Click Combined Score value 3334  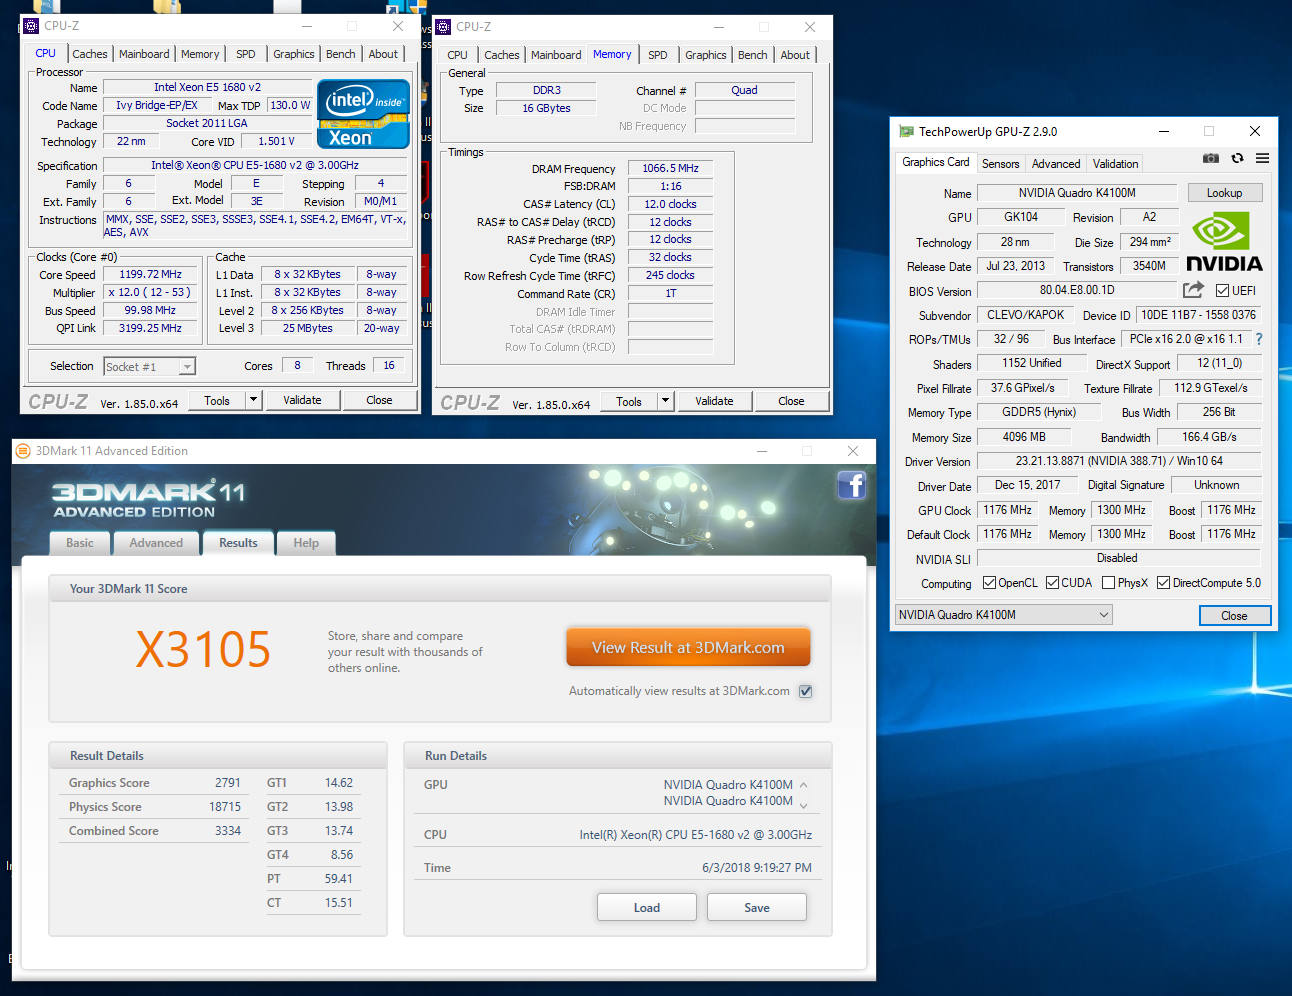[x=228, y=831]
